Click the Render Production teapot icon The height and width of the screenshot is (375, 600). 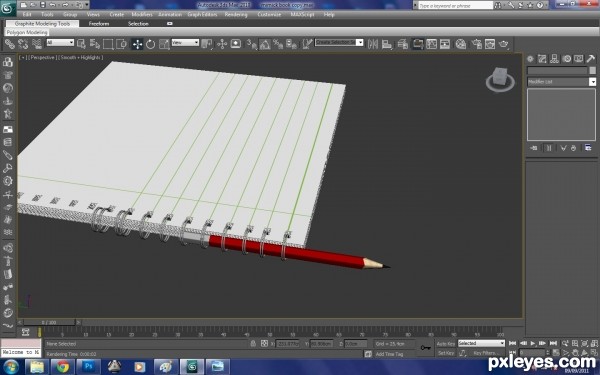[x=504, y=44]
